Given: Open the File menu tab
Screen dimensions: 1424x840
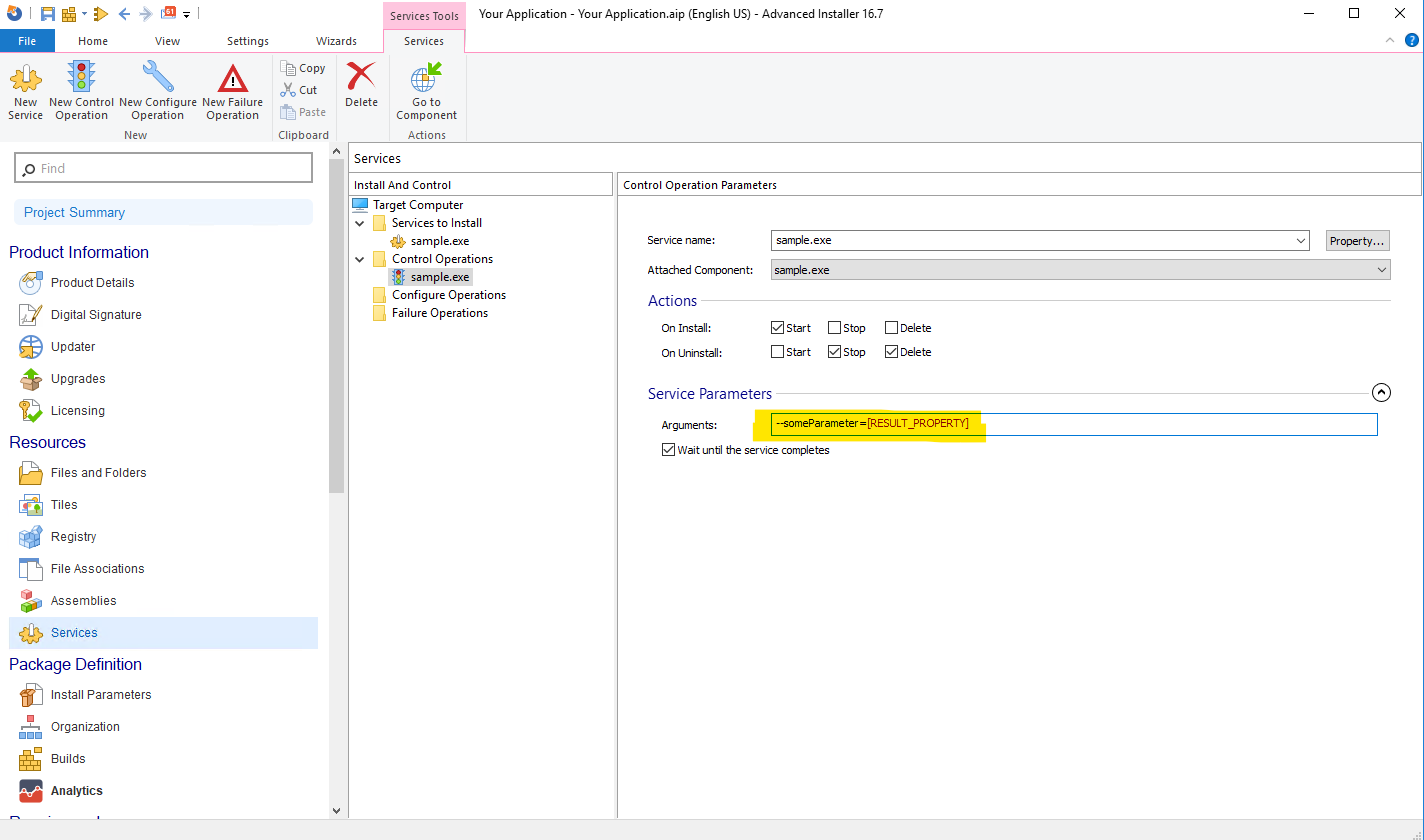Looking at the screenshot, I should click(27, 41).
